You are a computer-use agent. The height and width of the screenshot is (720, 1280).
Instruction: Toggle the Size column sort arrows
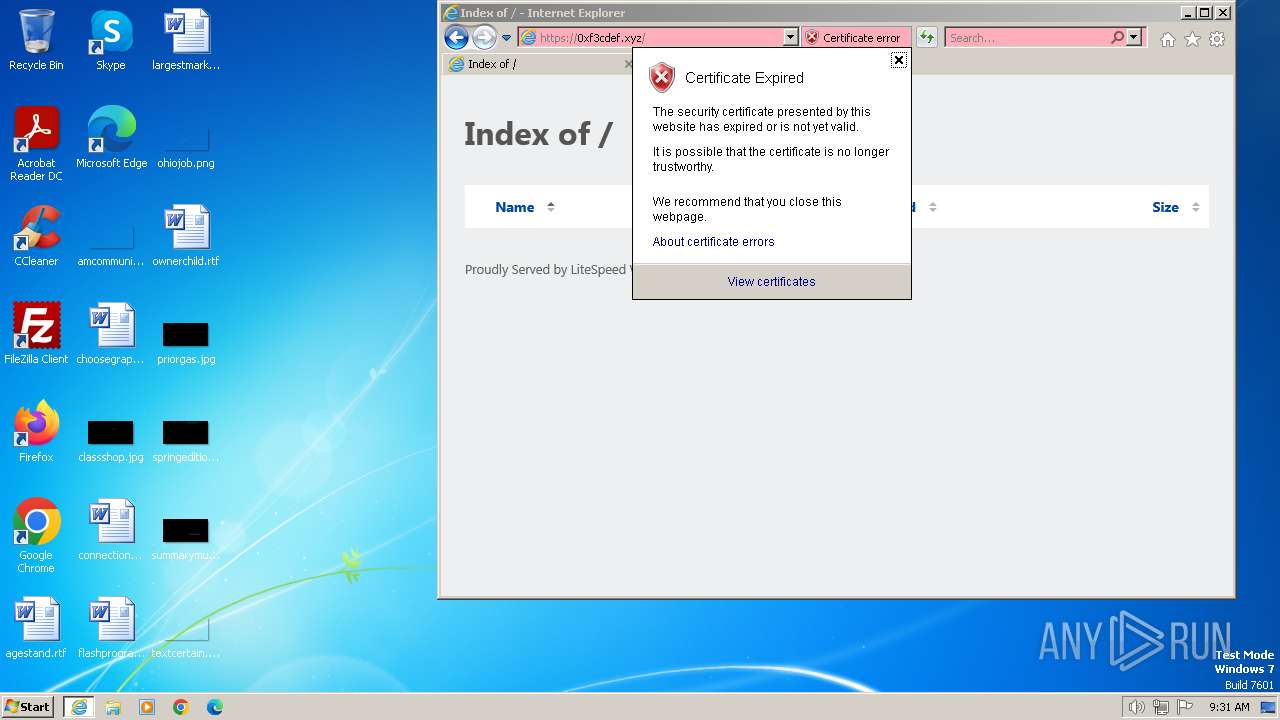pos(1195,207)
